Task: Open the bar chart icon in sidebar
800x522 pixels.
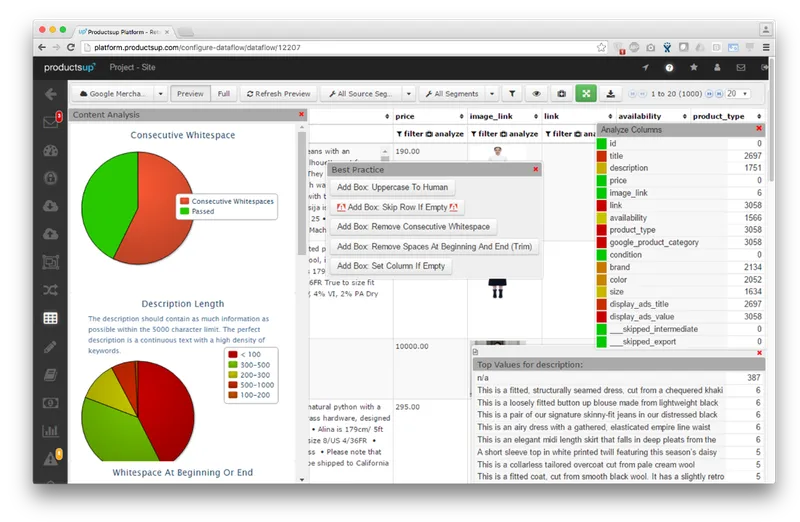Action: point(51,431)
